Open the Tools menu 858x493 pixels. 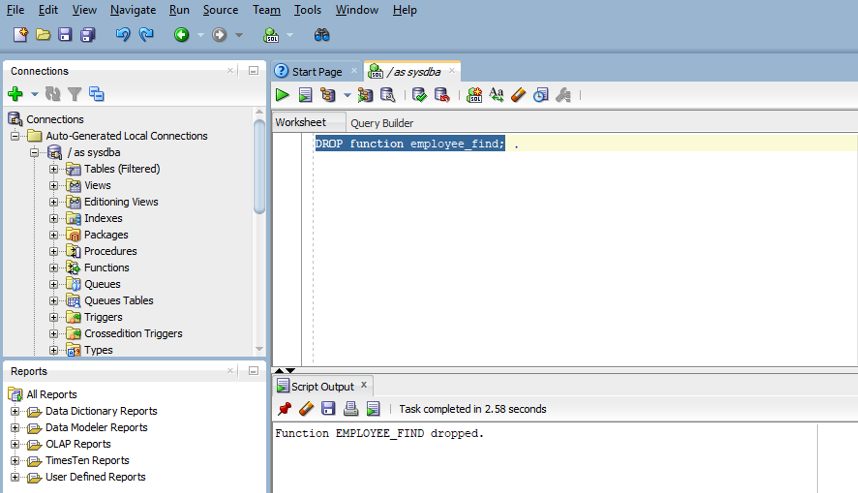pyautogui.click(x=308, y=10)
